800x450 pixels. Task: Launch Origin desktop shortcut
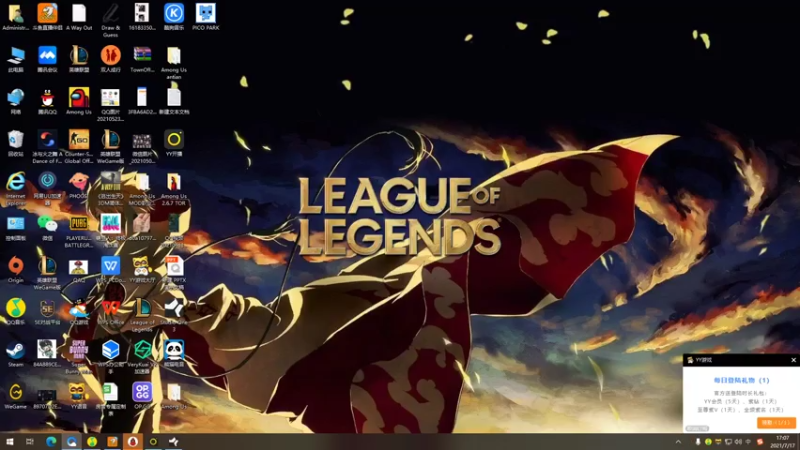(x=15, y=266)
